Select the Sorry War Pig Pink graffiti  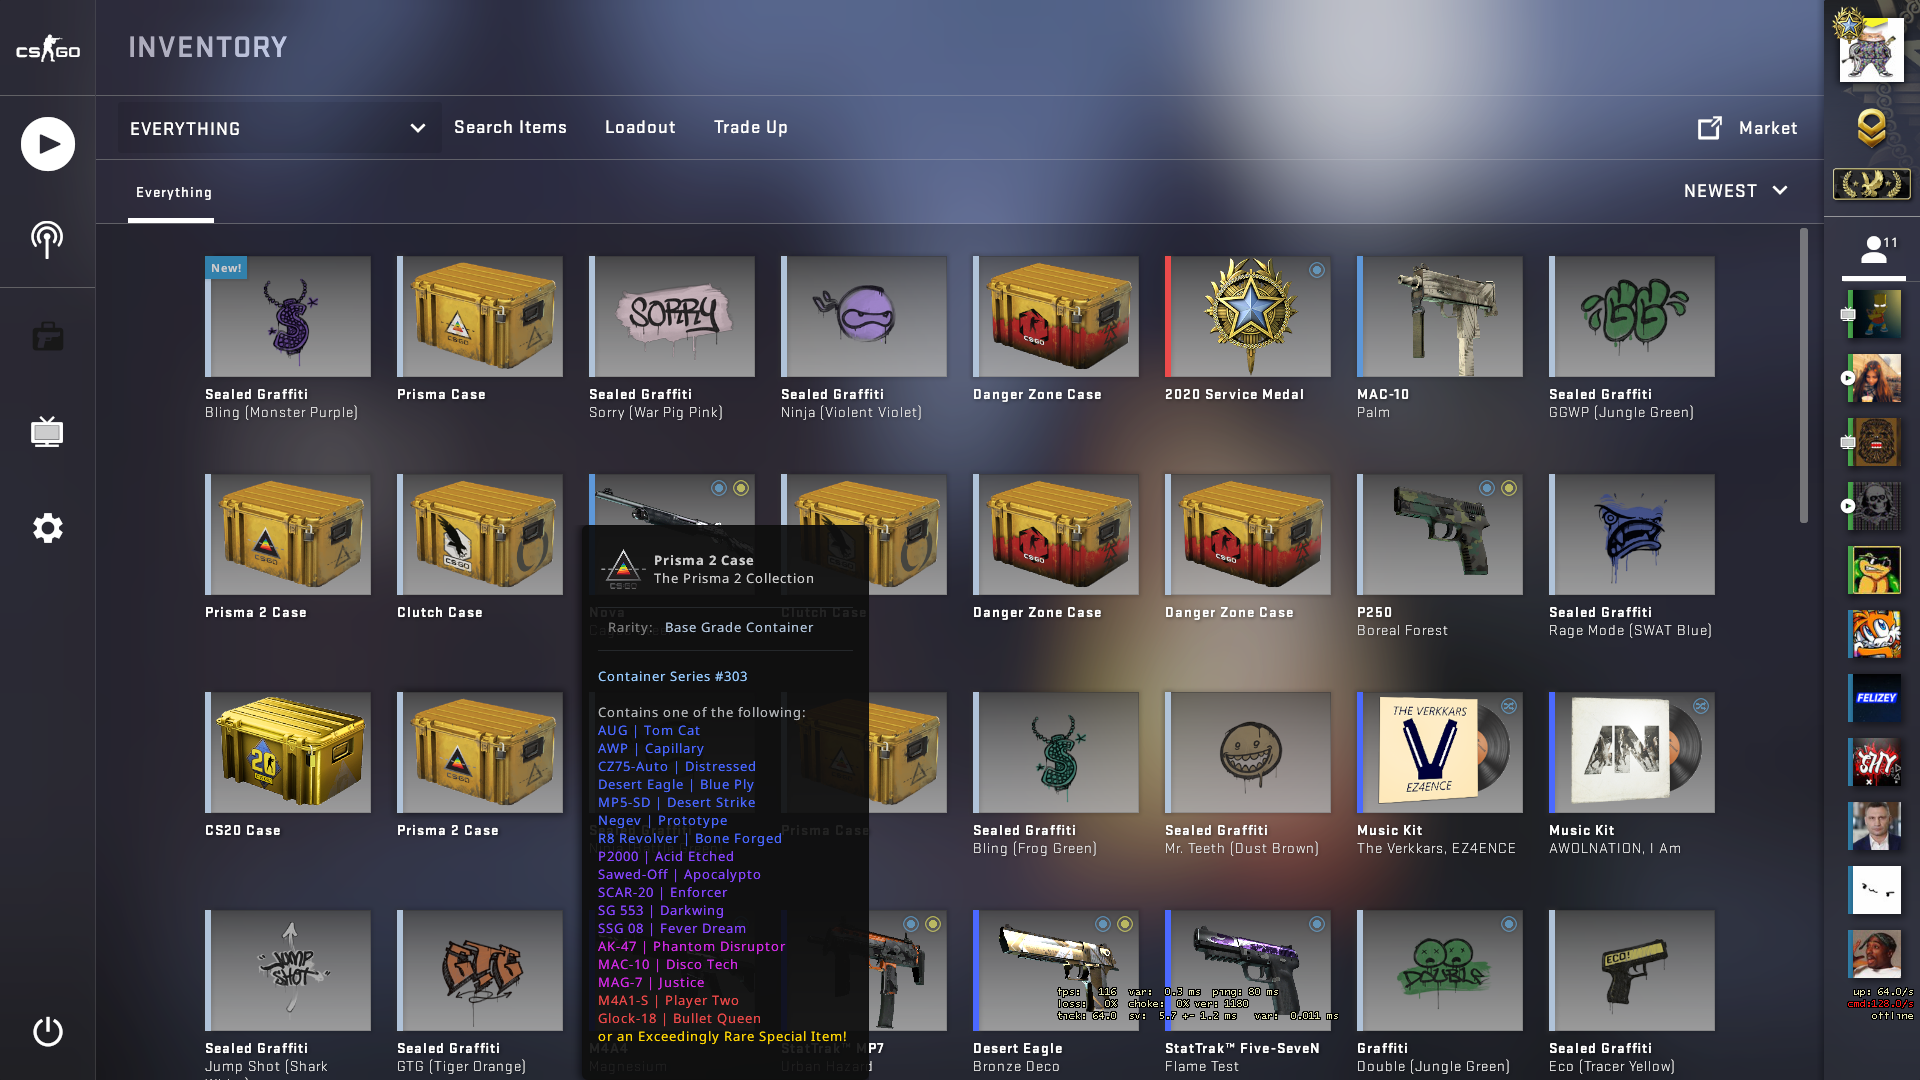click(x=672, y=316)
